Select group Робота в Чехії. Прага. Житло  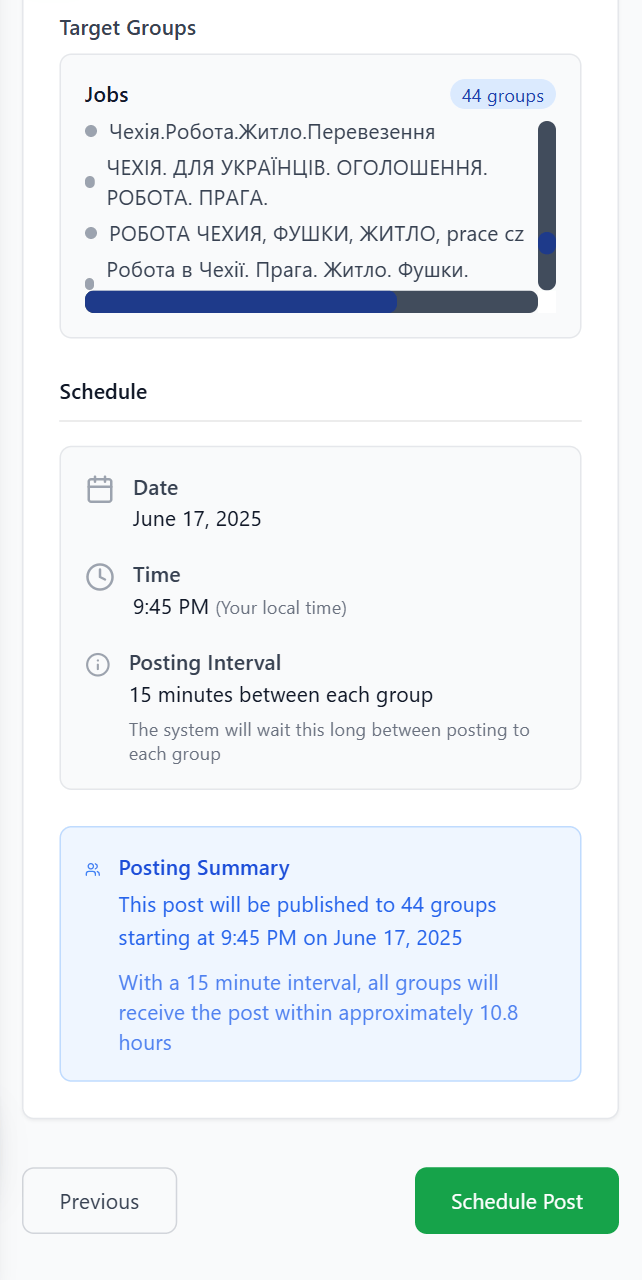click(x=287, y=269)
